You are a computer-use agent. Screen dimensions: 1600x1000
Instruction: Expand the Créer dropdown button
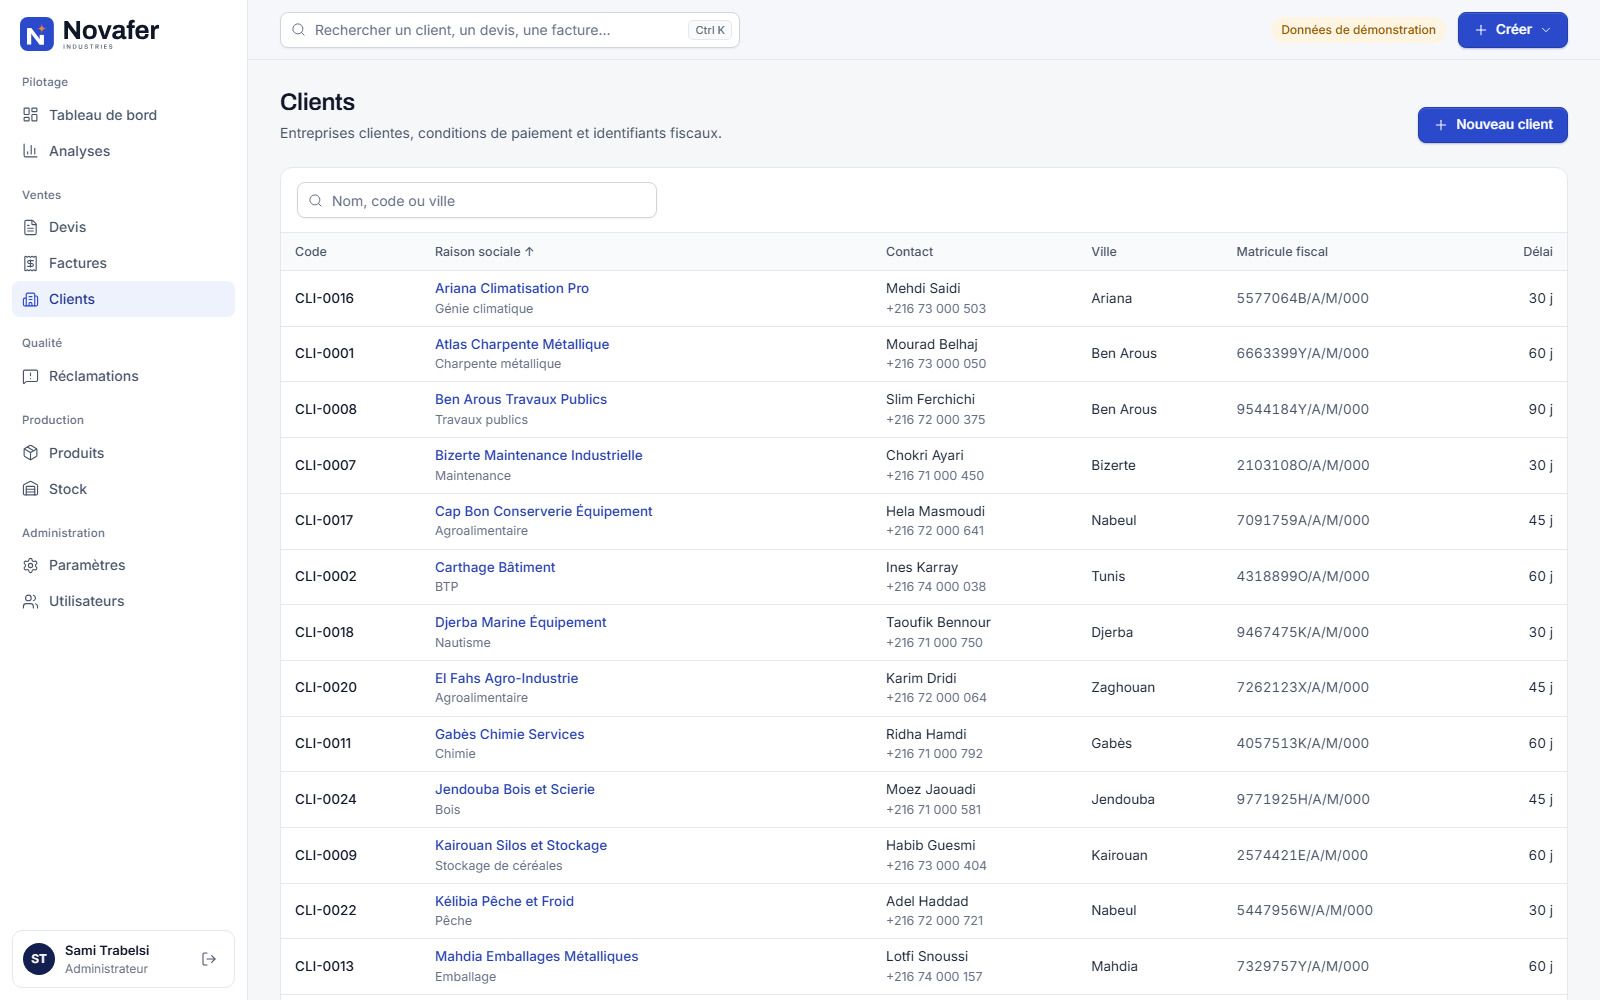pyautogui.click(x=1512, y=30)
